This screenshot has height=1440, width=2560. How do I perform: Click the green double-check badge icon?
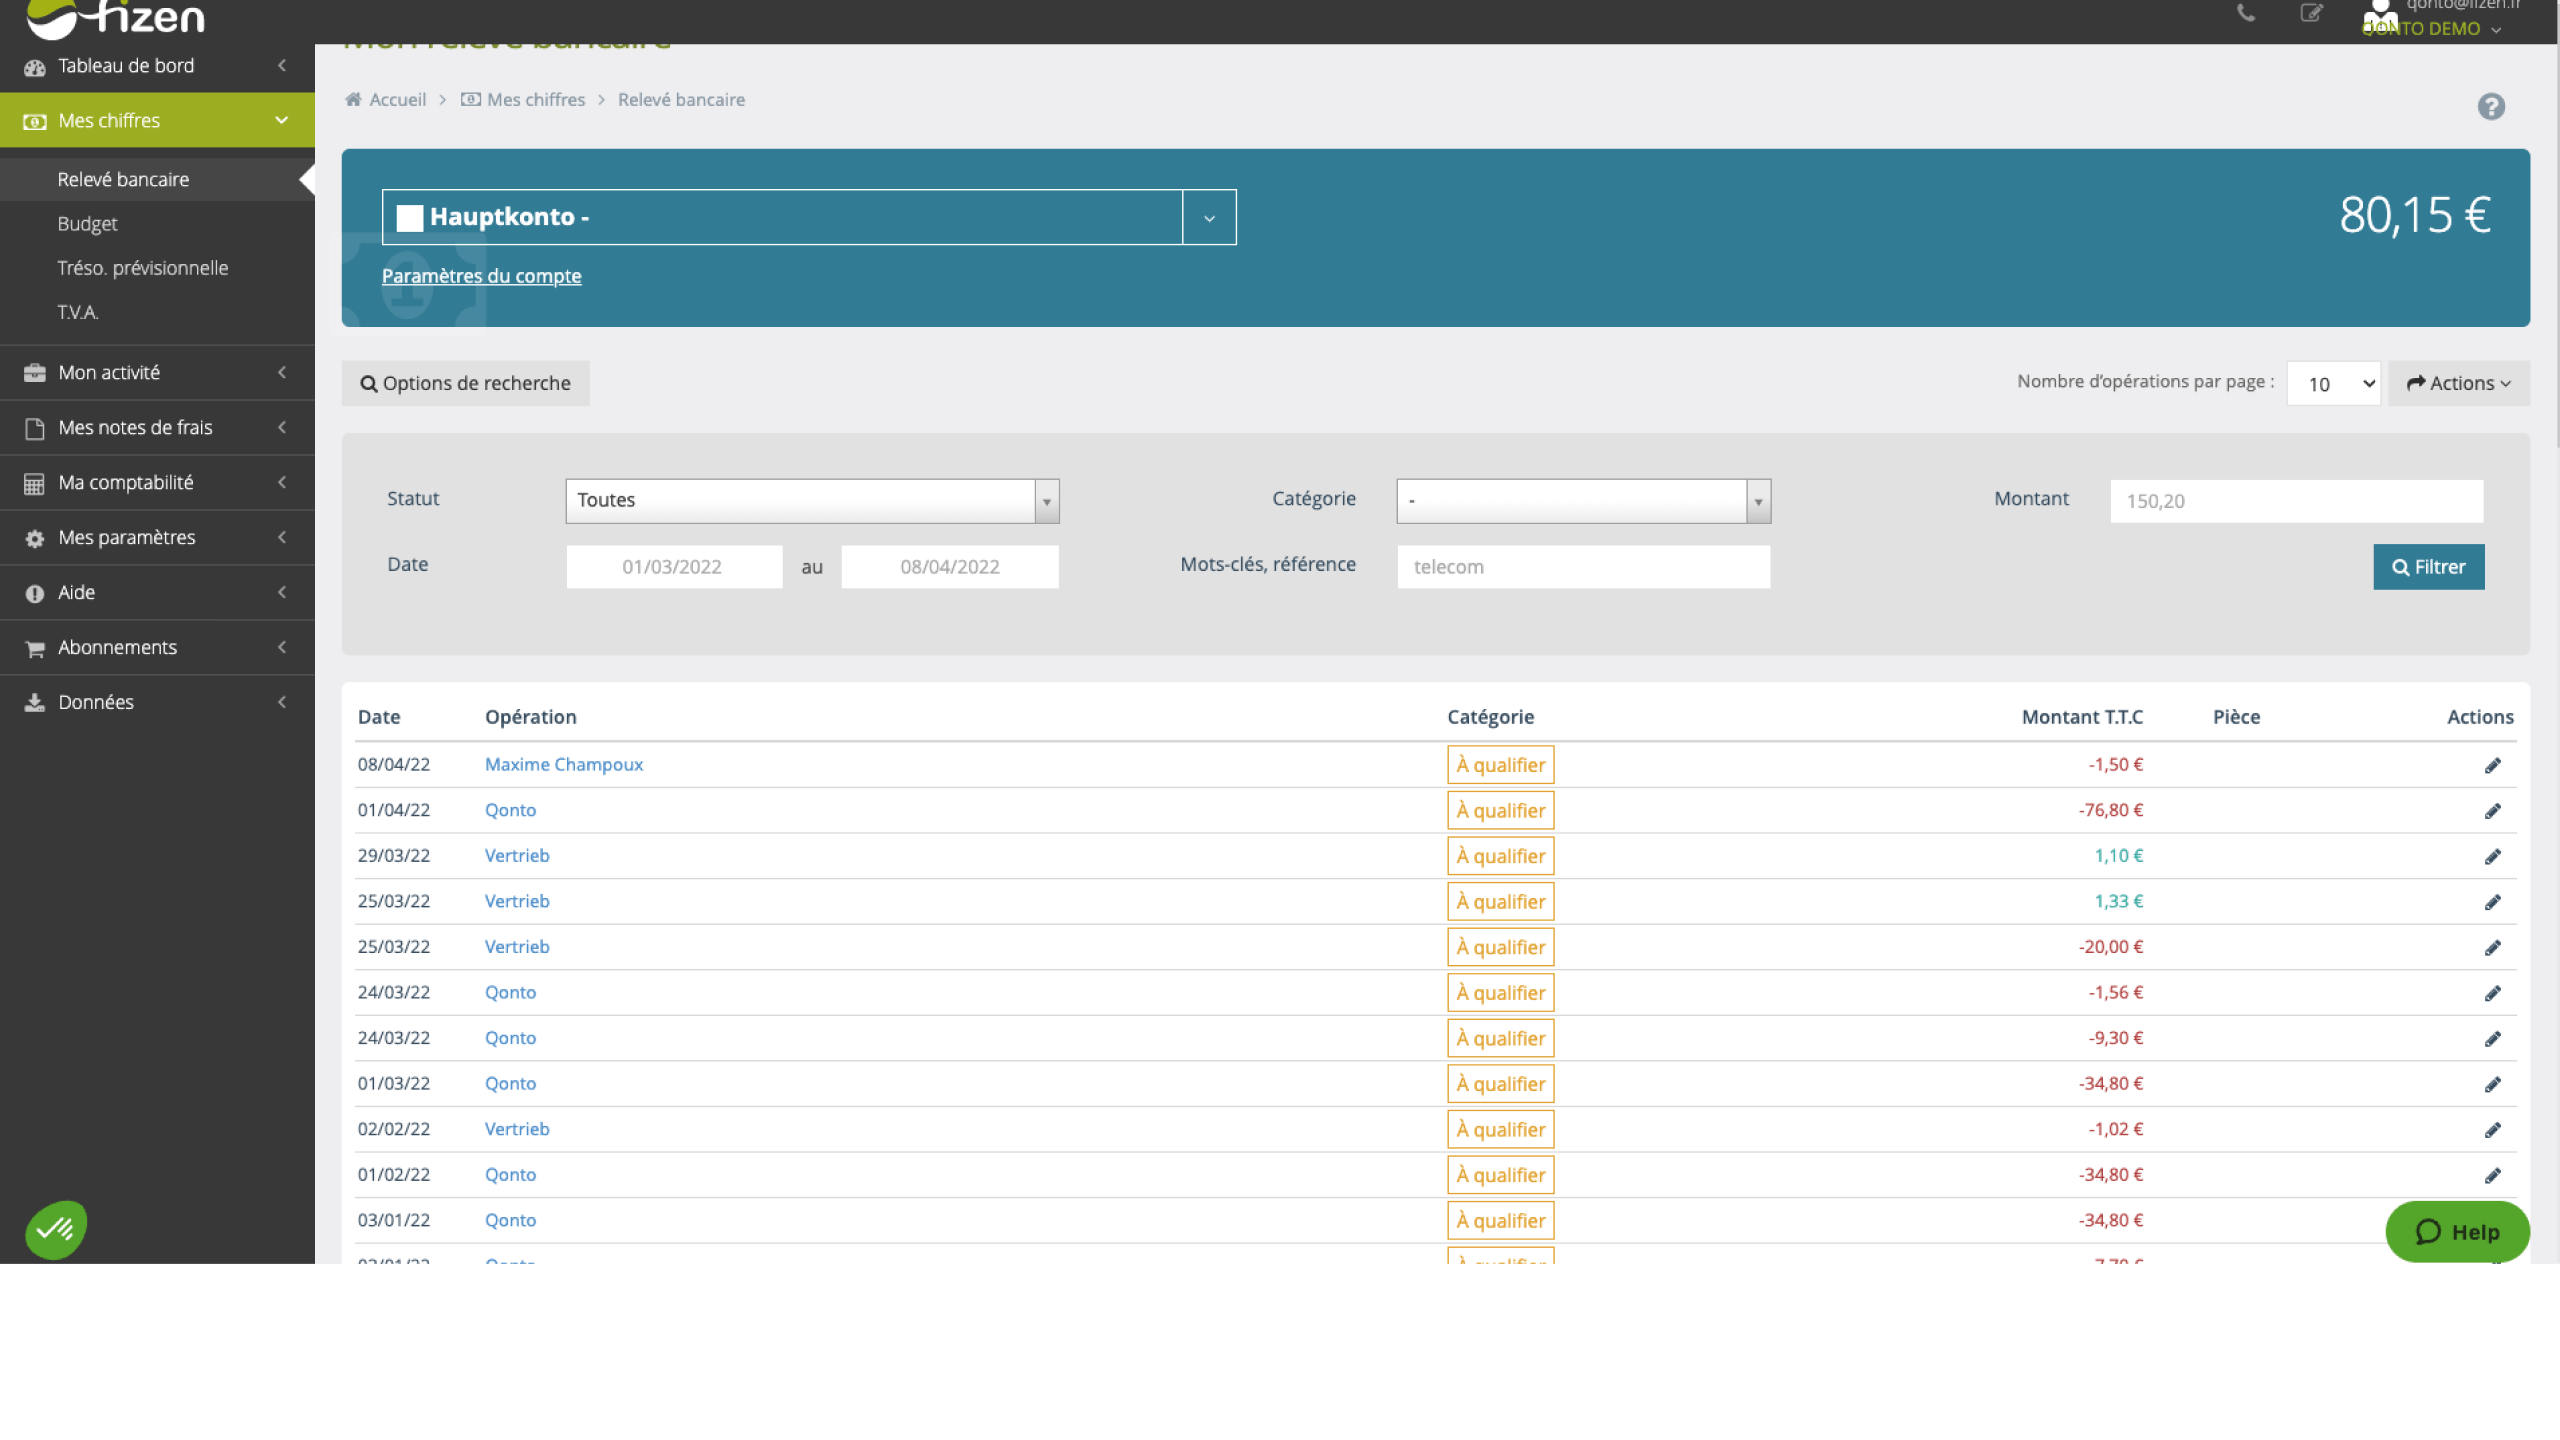tap(56, 1229)
